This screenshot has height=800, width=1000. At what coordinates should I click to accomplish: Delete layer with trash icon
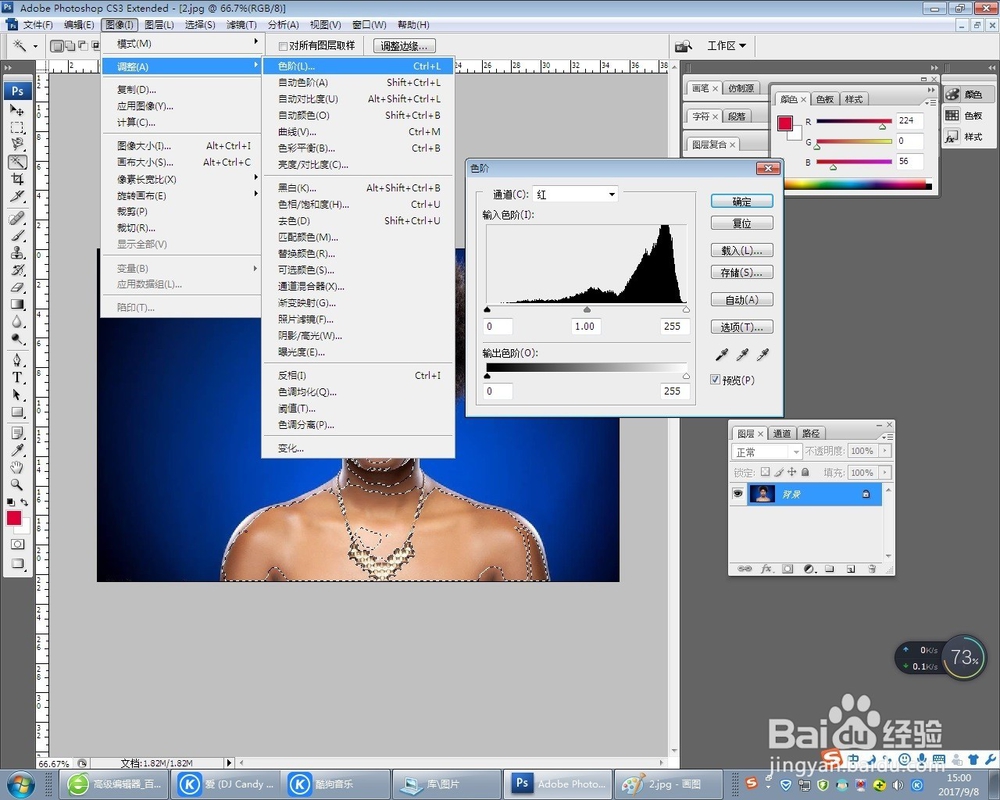click(x=872, y=568)
